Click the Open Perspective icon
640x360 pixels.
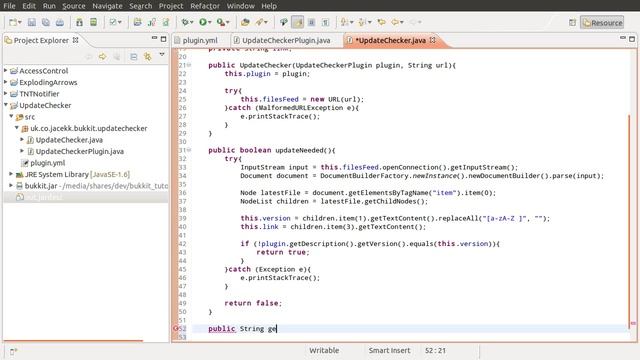[572, 22]
